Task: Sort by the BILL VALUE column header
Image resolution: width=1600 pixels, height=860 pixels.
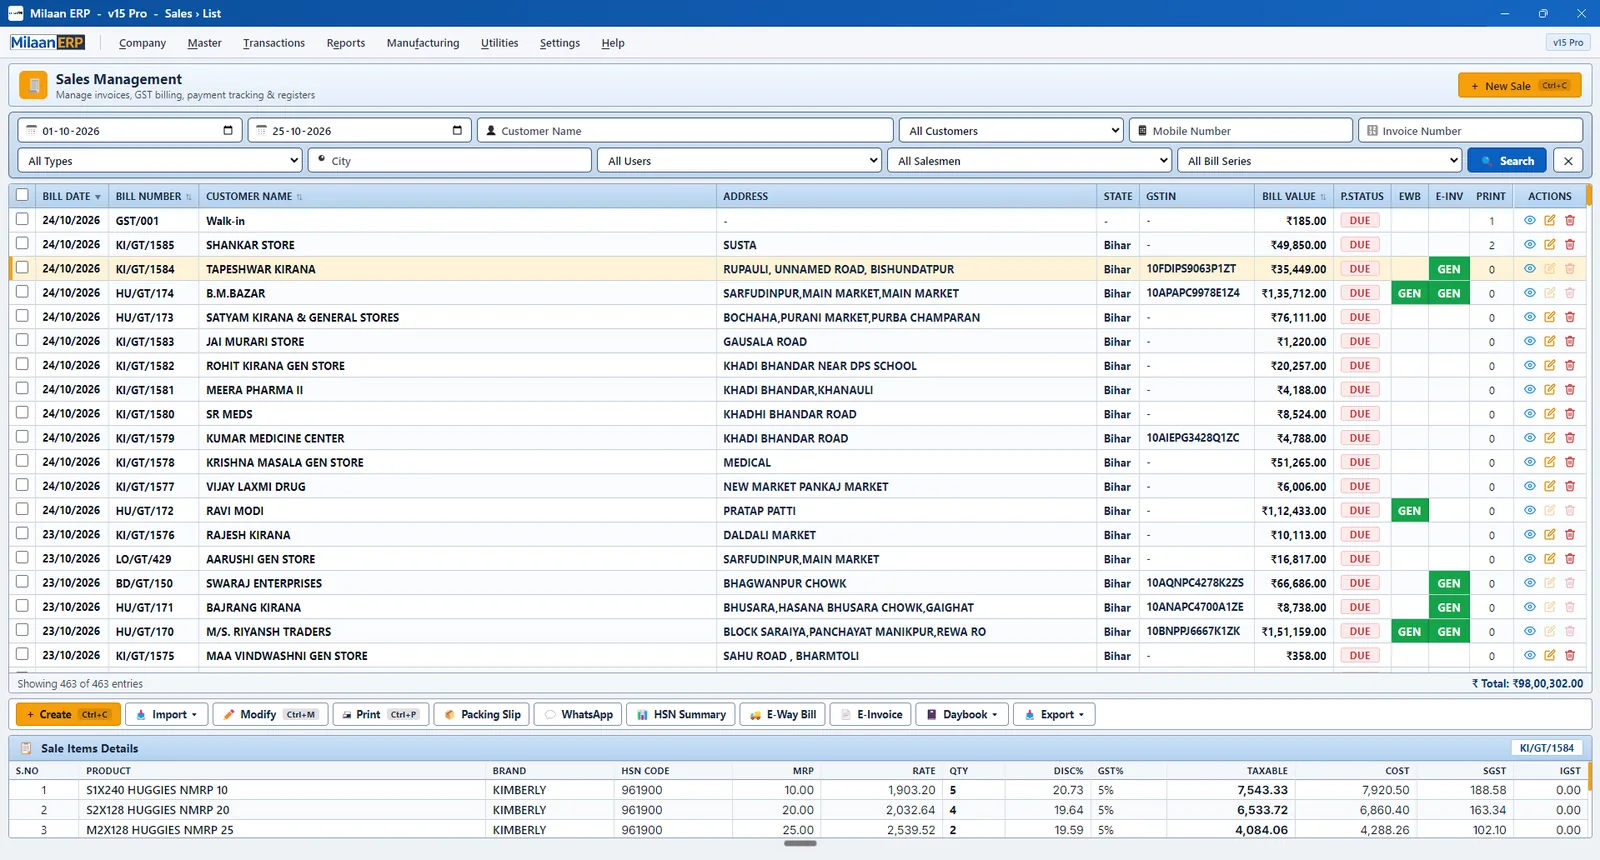Action: 1293,197
